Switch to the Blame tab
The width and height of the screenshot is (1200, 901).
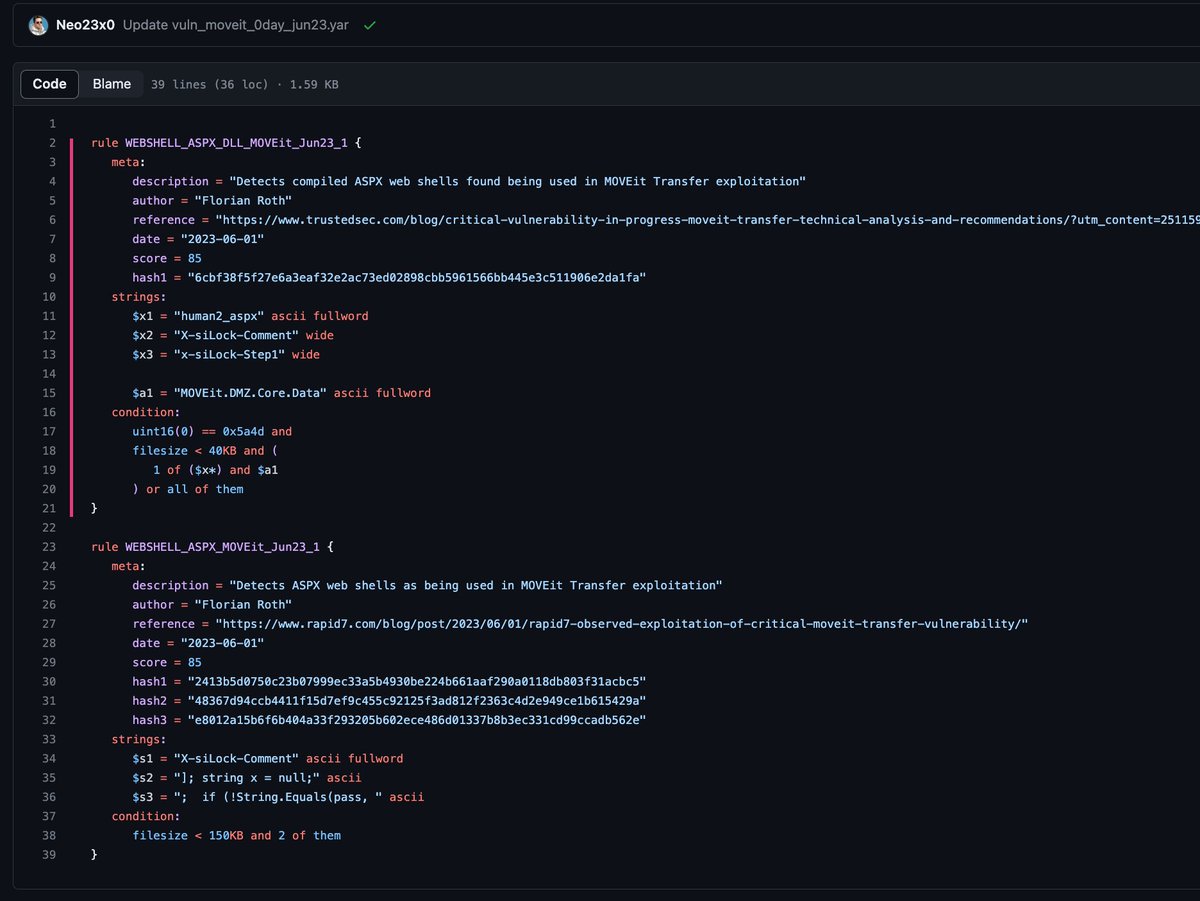pos(111,84)
